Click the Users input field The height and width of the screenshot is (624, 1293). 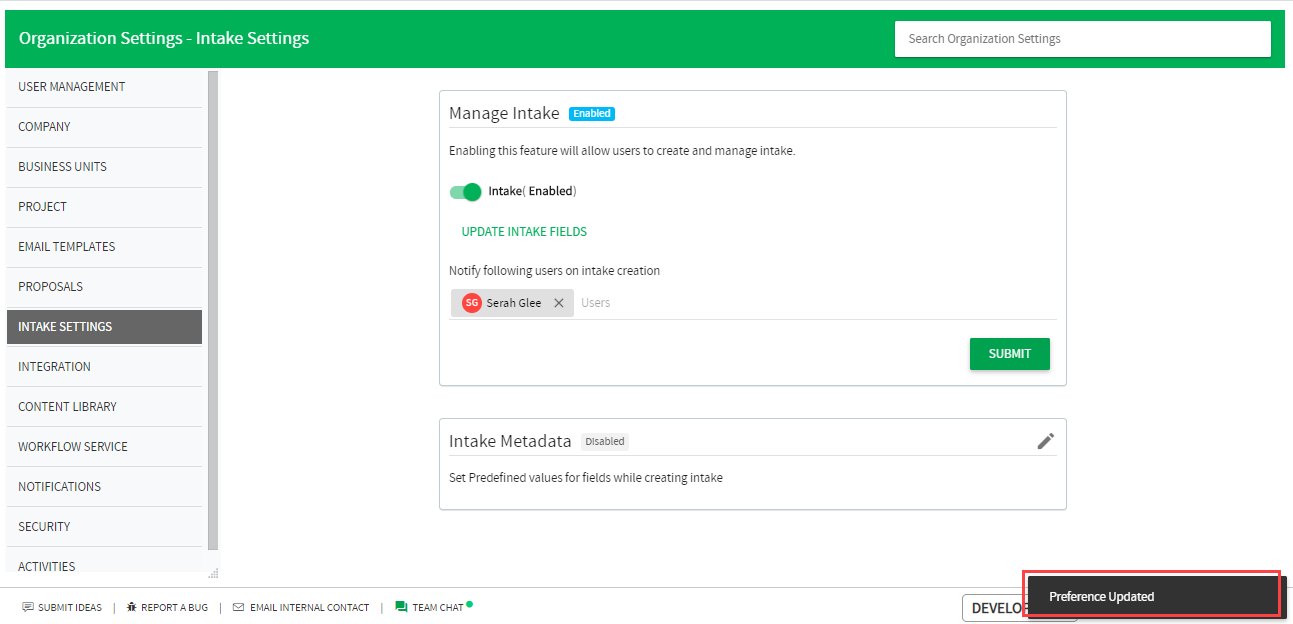818,303
